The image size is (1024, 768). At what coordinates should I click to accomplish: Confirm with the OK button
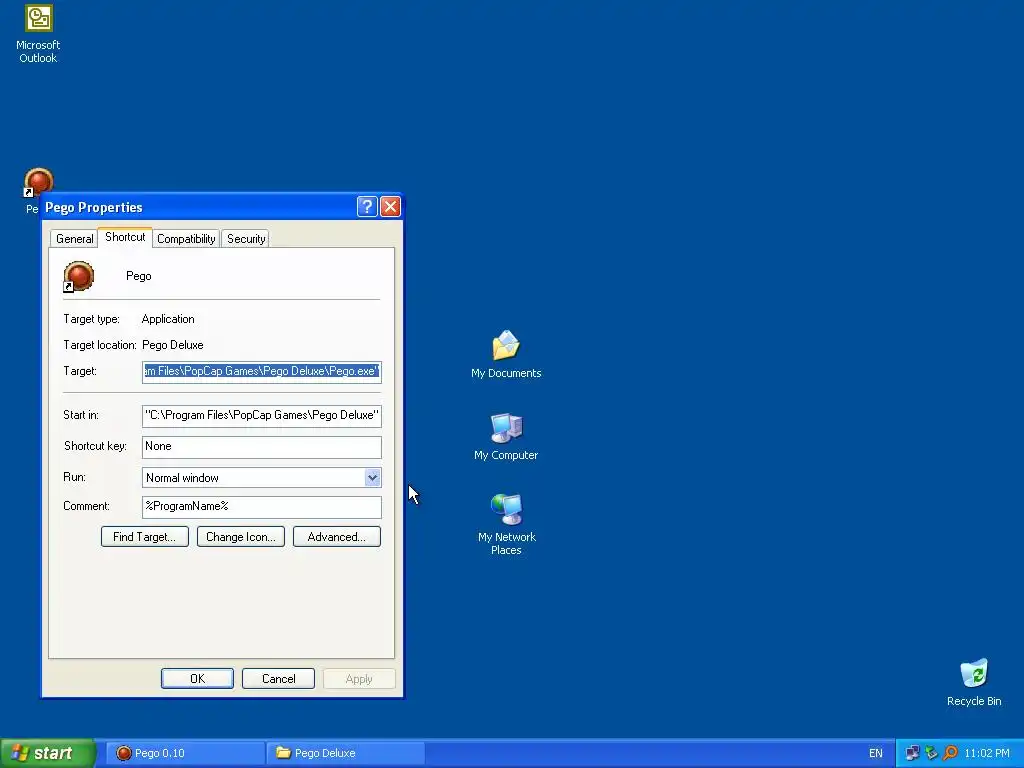pyautogui.click(x=197, y=679)
